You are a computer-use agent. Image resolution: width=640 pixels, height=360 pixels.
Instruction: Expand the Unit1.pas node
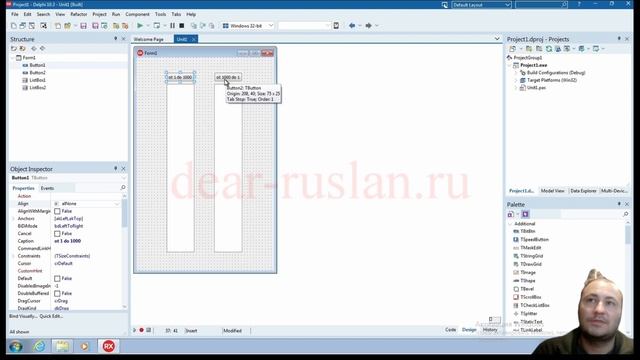pyautogui.click(x=516, y=87)
